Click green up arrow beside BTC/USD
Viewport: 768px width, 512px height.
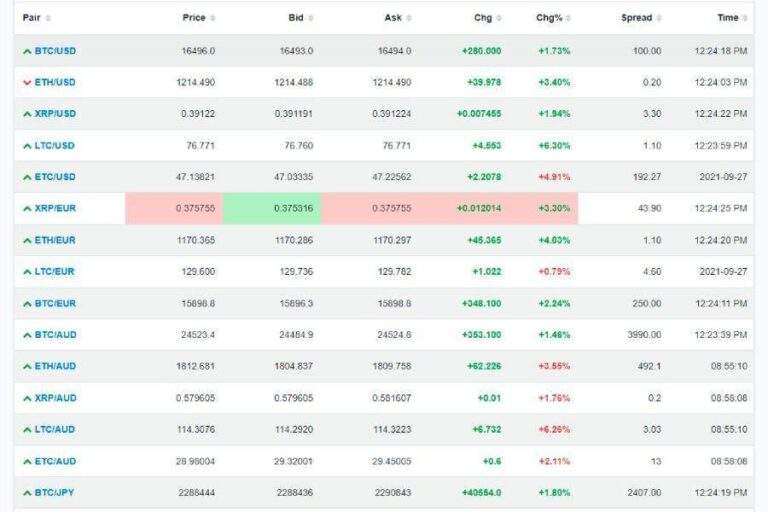click(27, 51)
